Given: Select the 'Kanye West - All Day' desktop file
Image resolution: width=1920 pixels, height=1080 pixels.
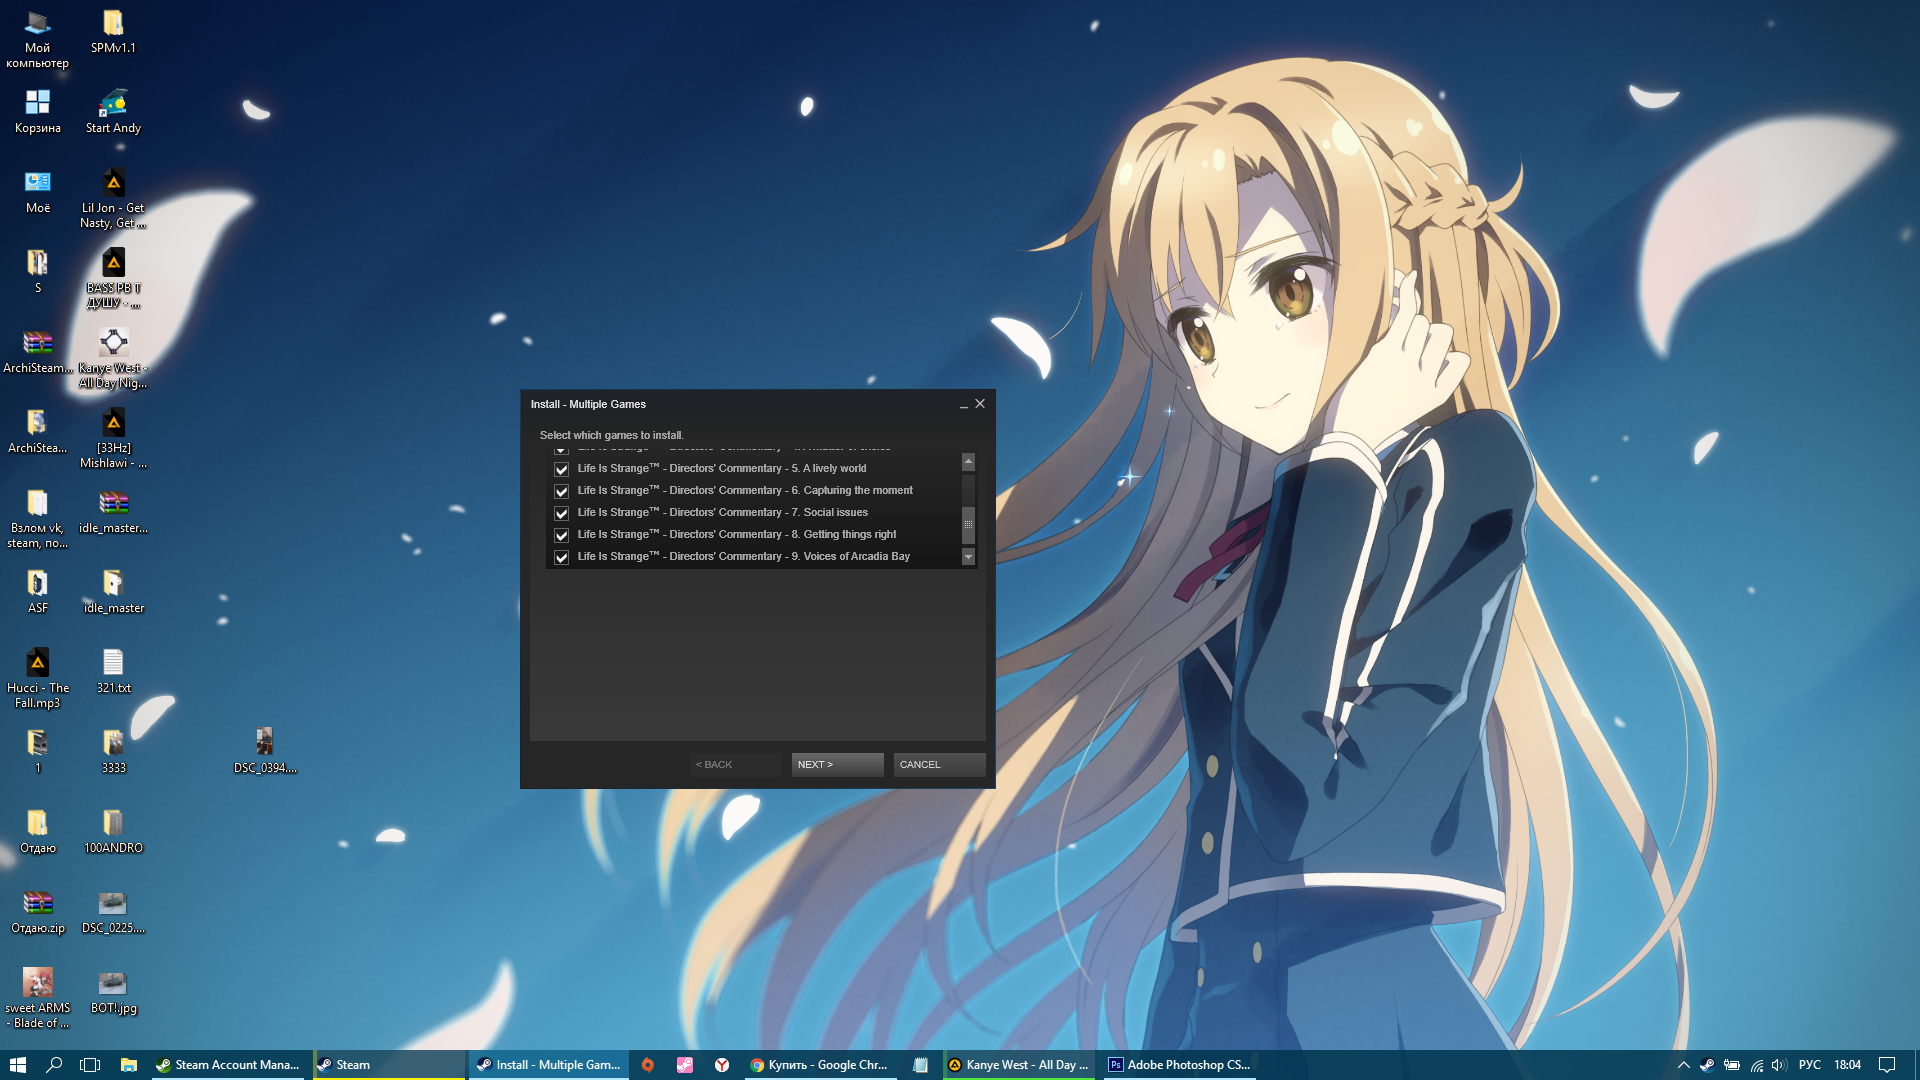Looking at the screenshot, I should (x=113, y=359).
